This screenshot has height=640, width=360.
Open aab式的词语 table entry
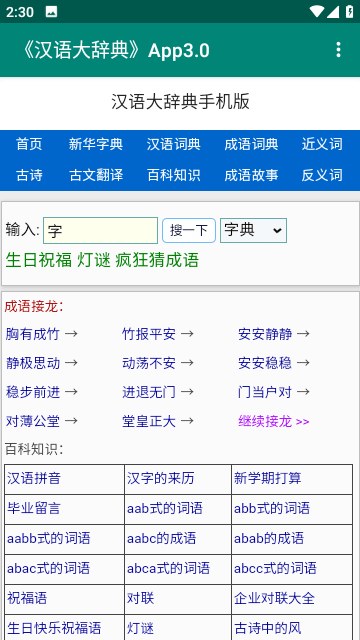tap(165, 509)
